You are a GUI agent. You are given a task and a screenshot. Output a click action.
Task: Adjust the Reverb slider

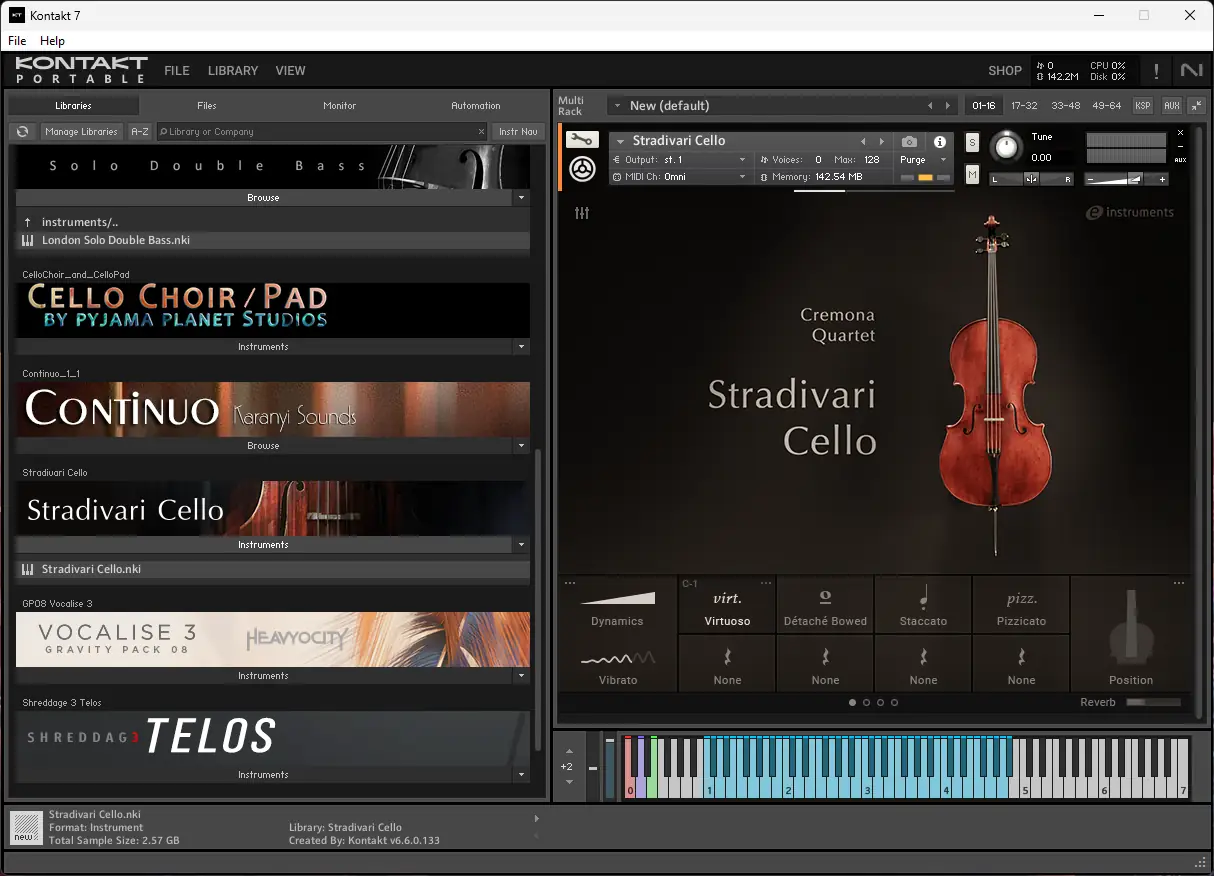[1153, 702]
